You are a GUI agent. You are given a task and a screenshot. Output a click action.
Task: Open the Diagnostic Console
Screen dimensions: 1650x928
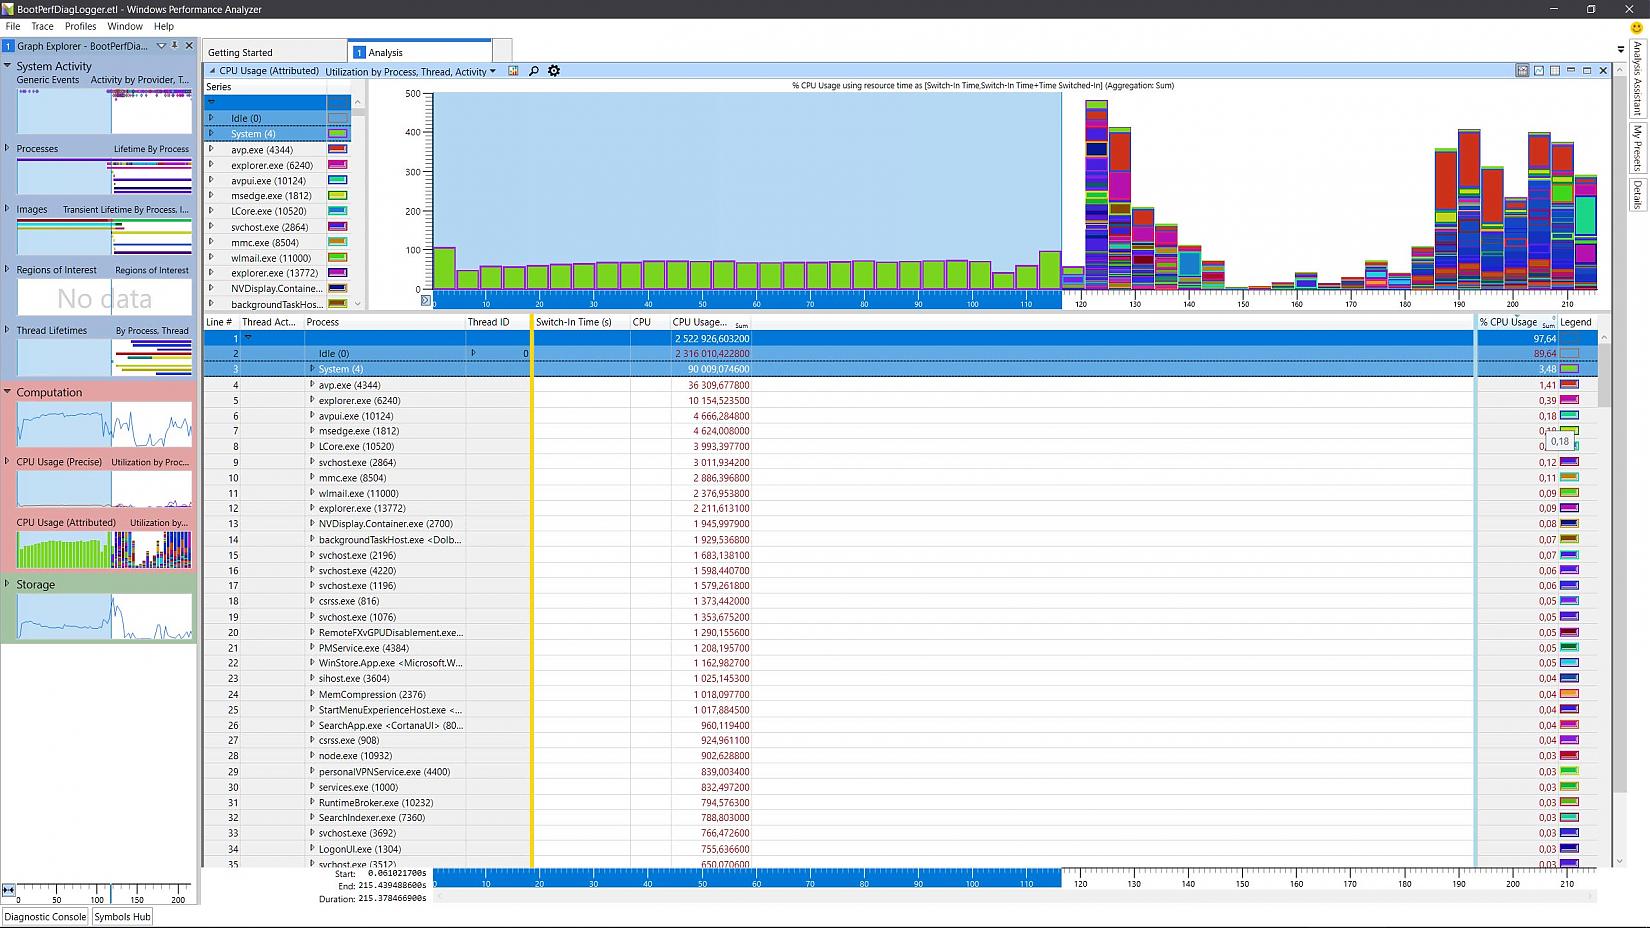45,917
